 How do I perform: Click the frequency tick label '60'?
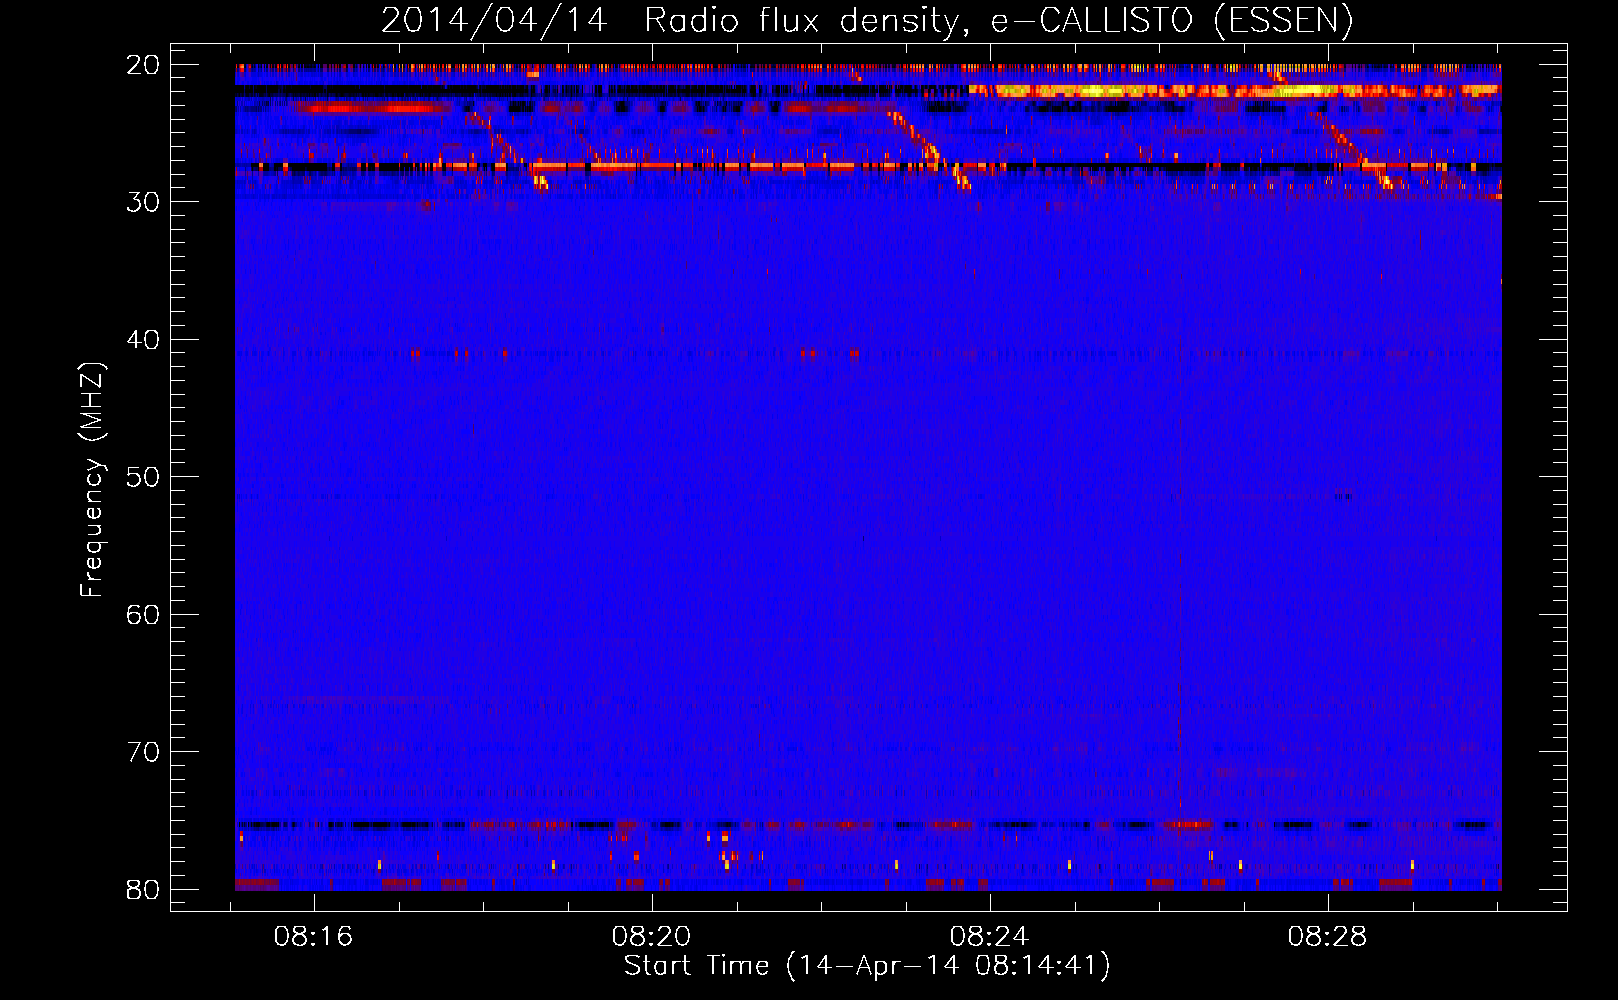[x=143, y=615]
